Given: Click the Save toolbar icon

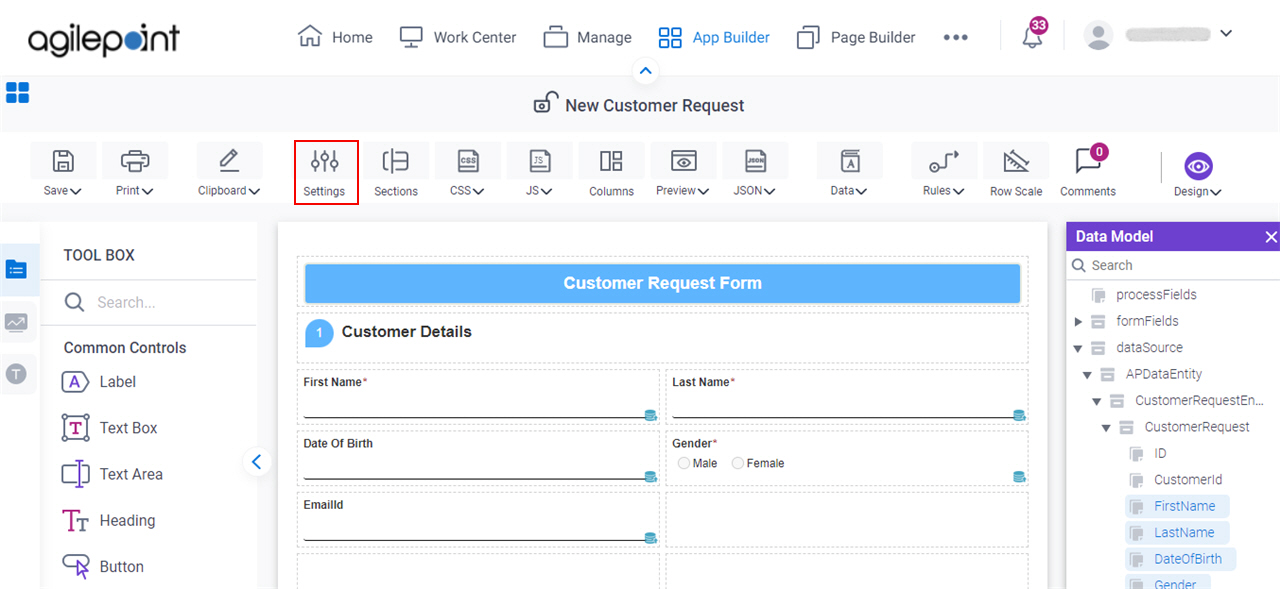Looking at the screenshot, I should [63, 161].
